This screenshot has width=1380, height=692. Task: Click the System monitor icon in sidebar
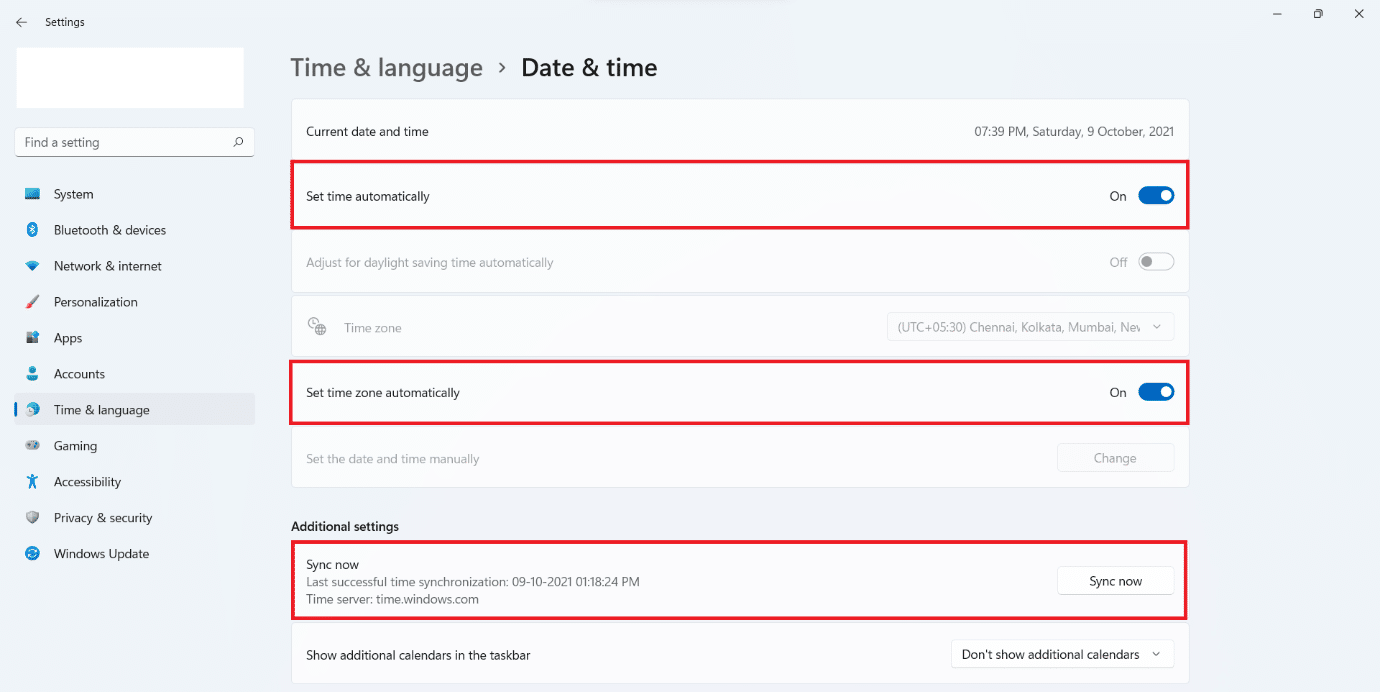[x=33, y=194]
